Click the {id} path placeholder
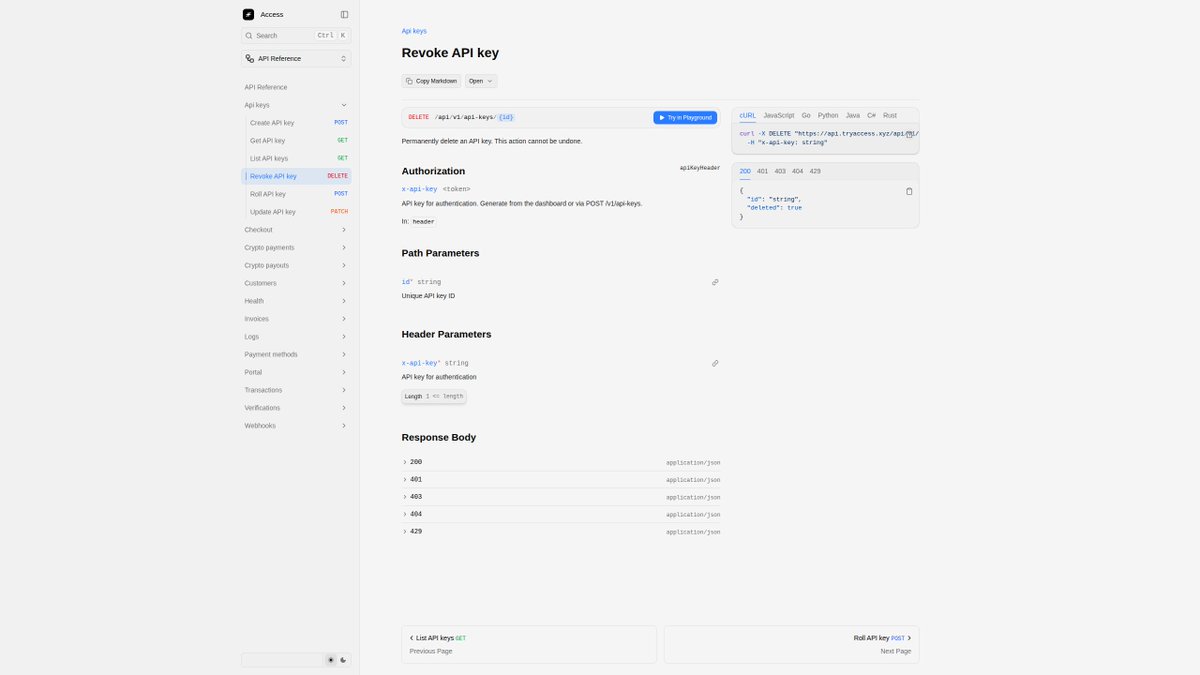Image resolution: width=1200 pixels, height=675 pixels. [x=506, y=117]
